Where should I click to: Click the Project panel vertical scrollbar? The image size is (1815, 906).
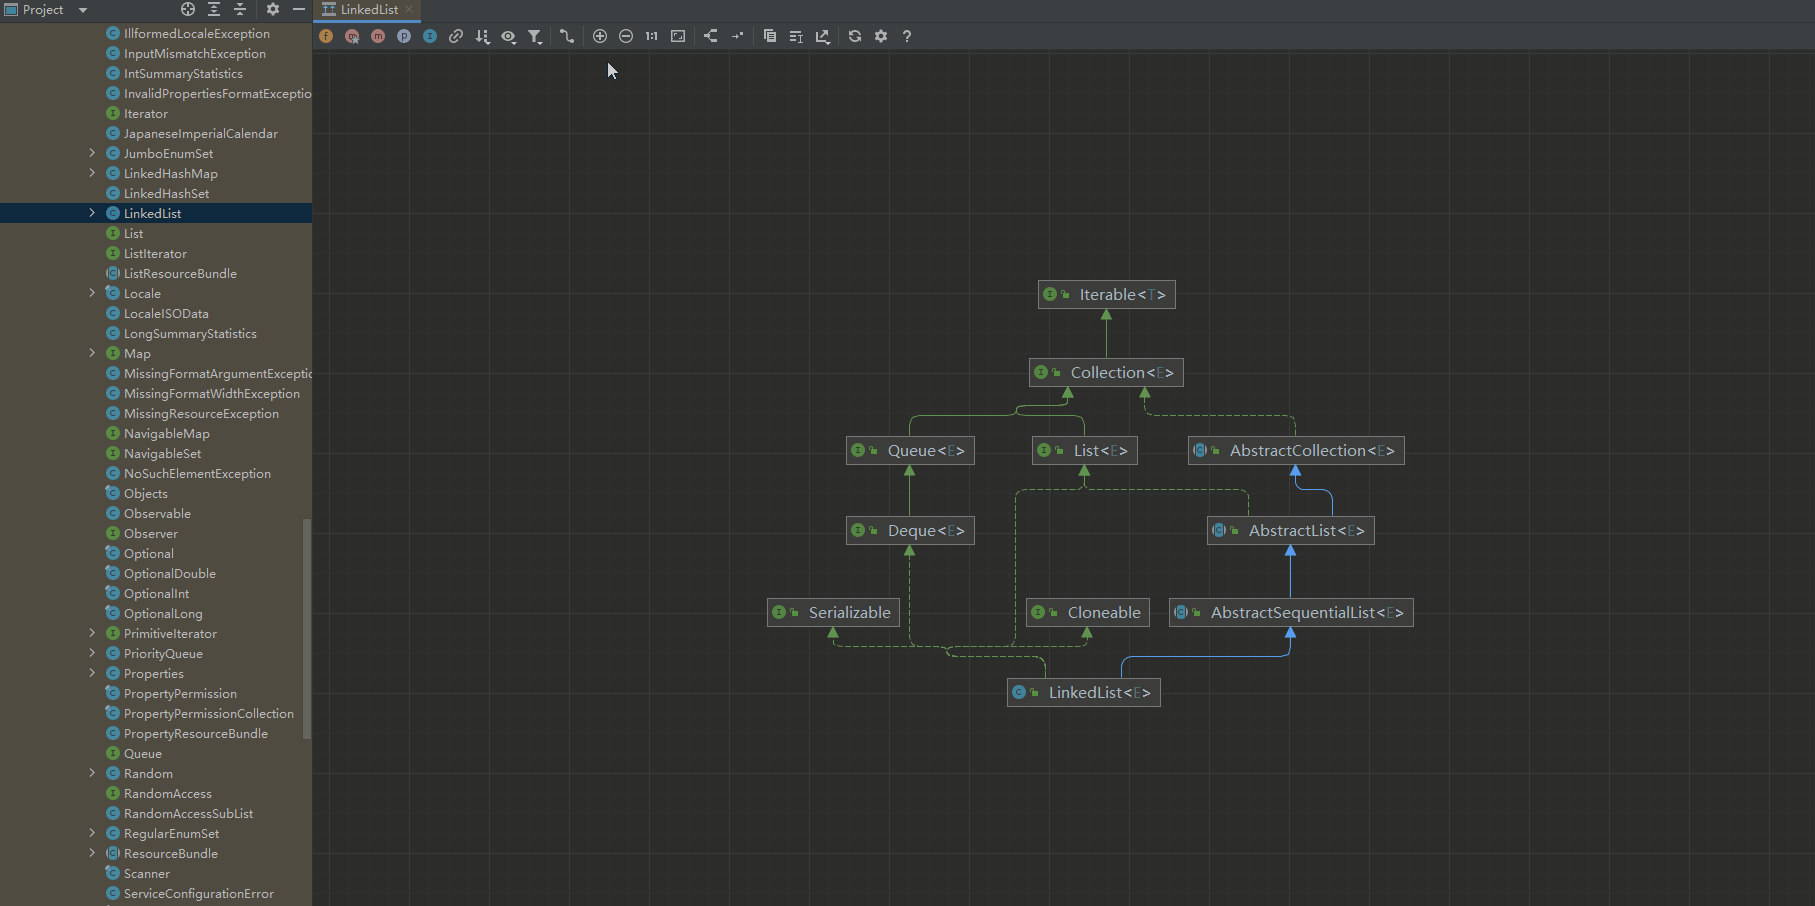point(307,628)
